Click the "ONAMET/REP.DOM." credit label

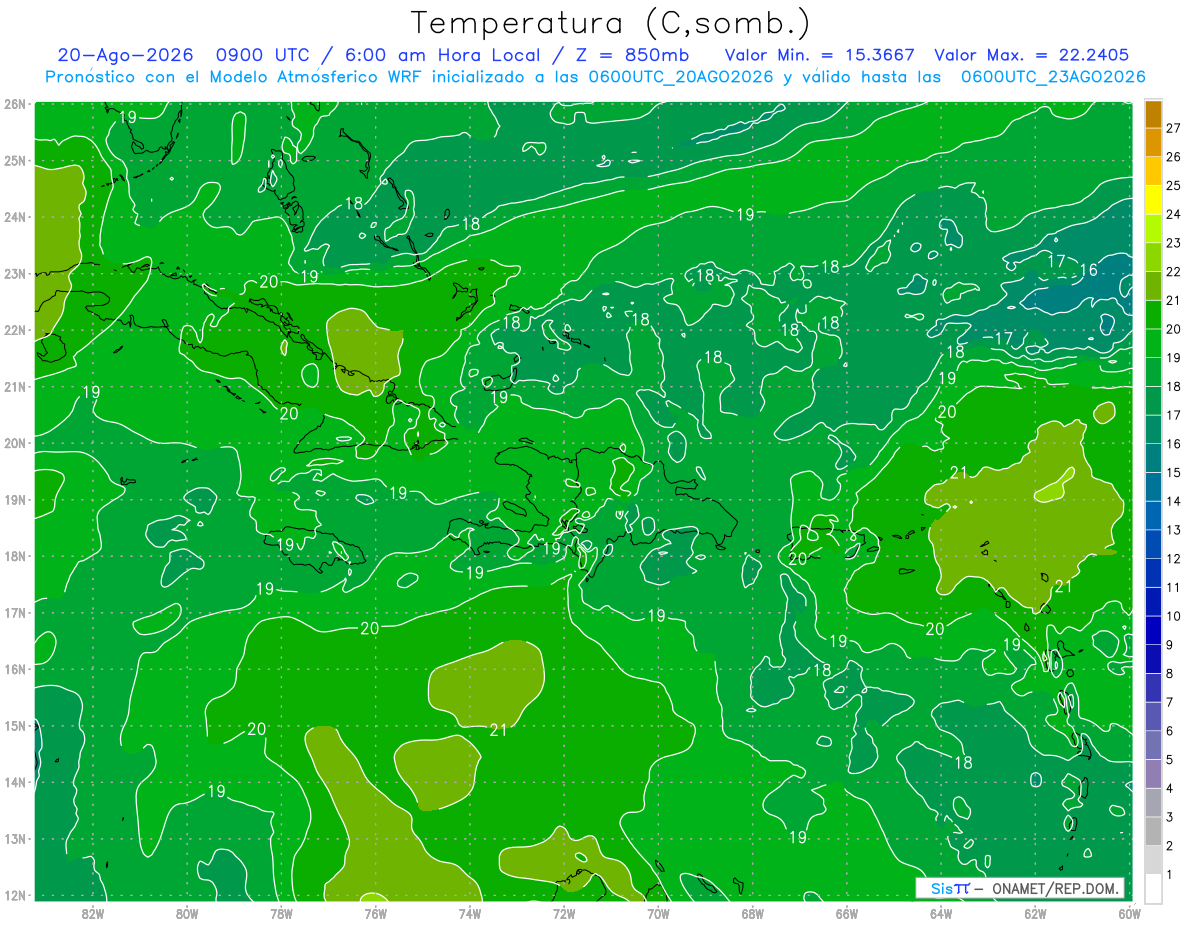[x=1055, y=888]
